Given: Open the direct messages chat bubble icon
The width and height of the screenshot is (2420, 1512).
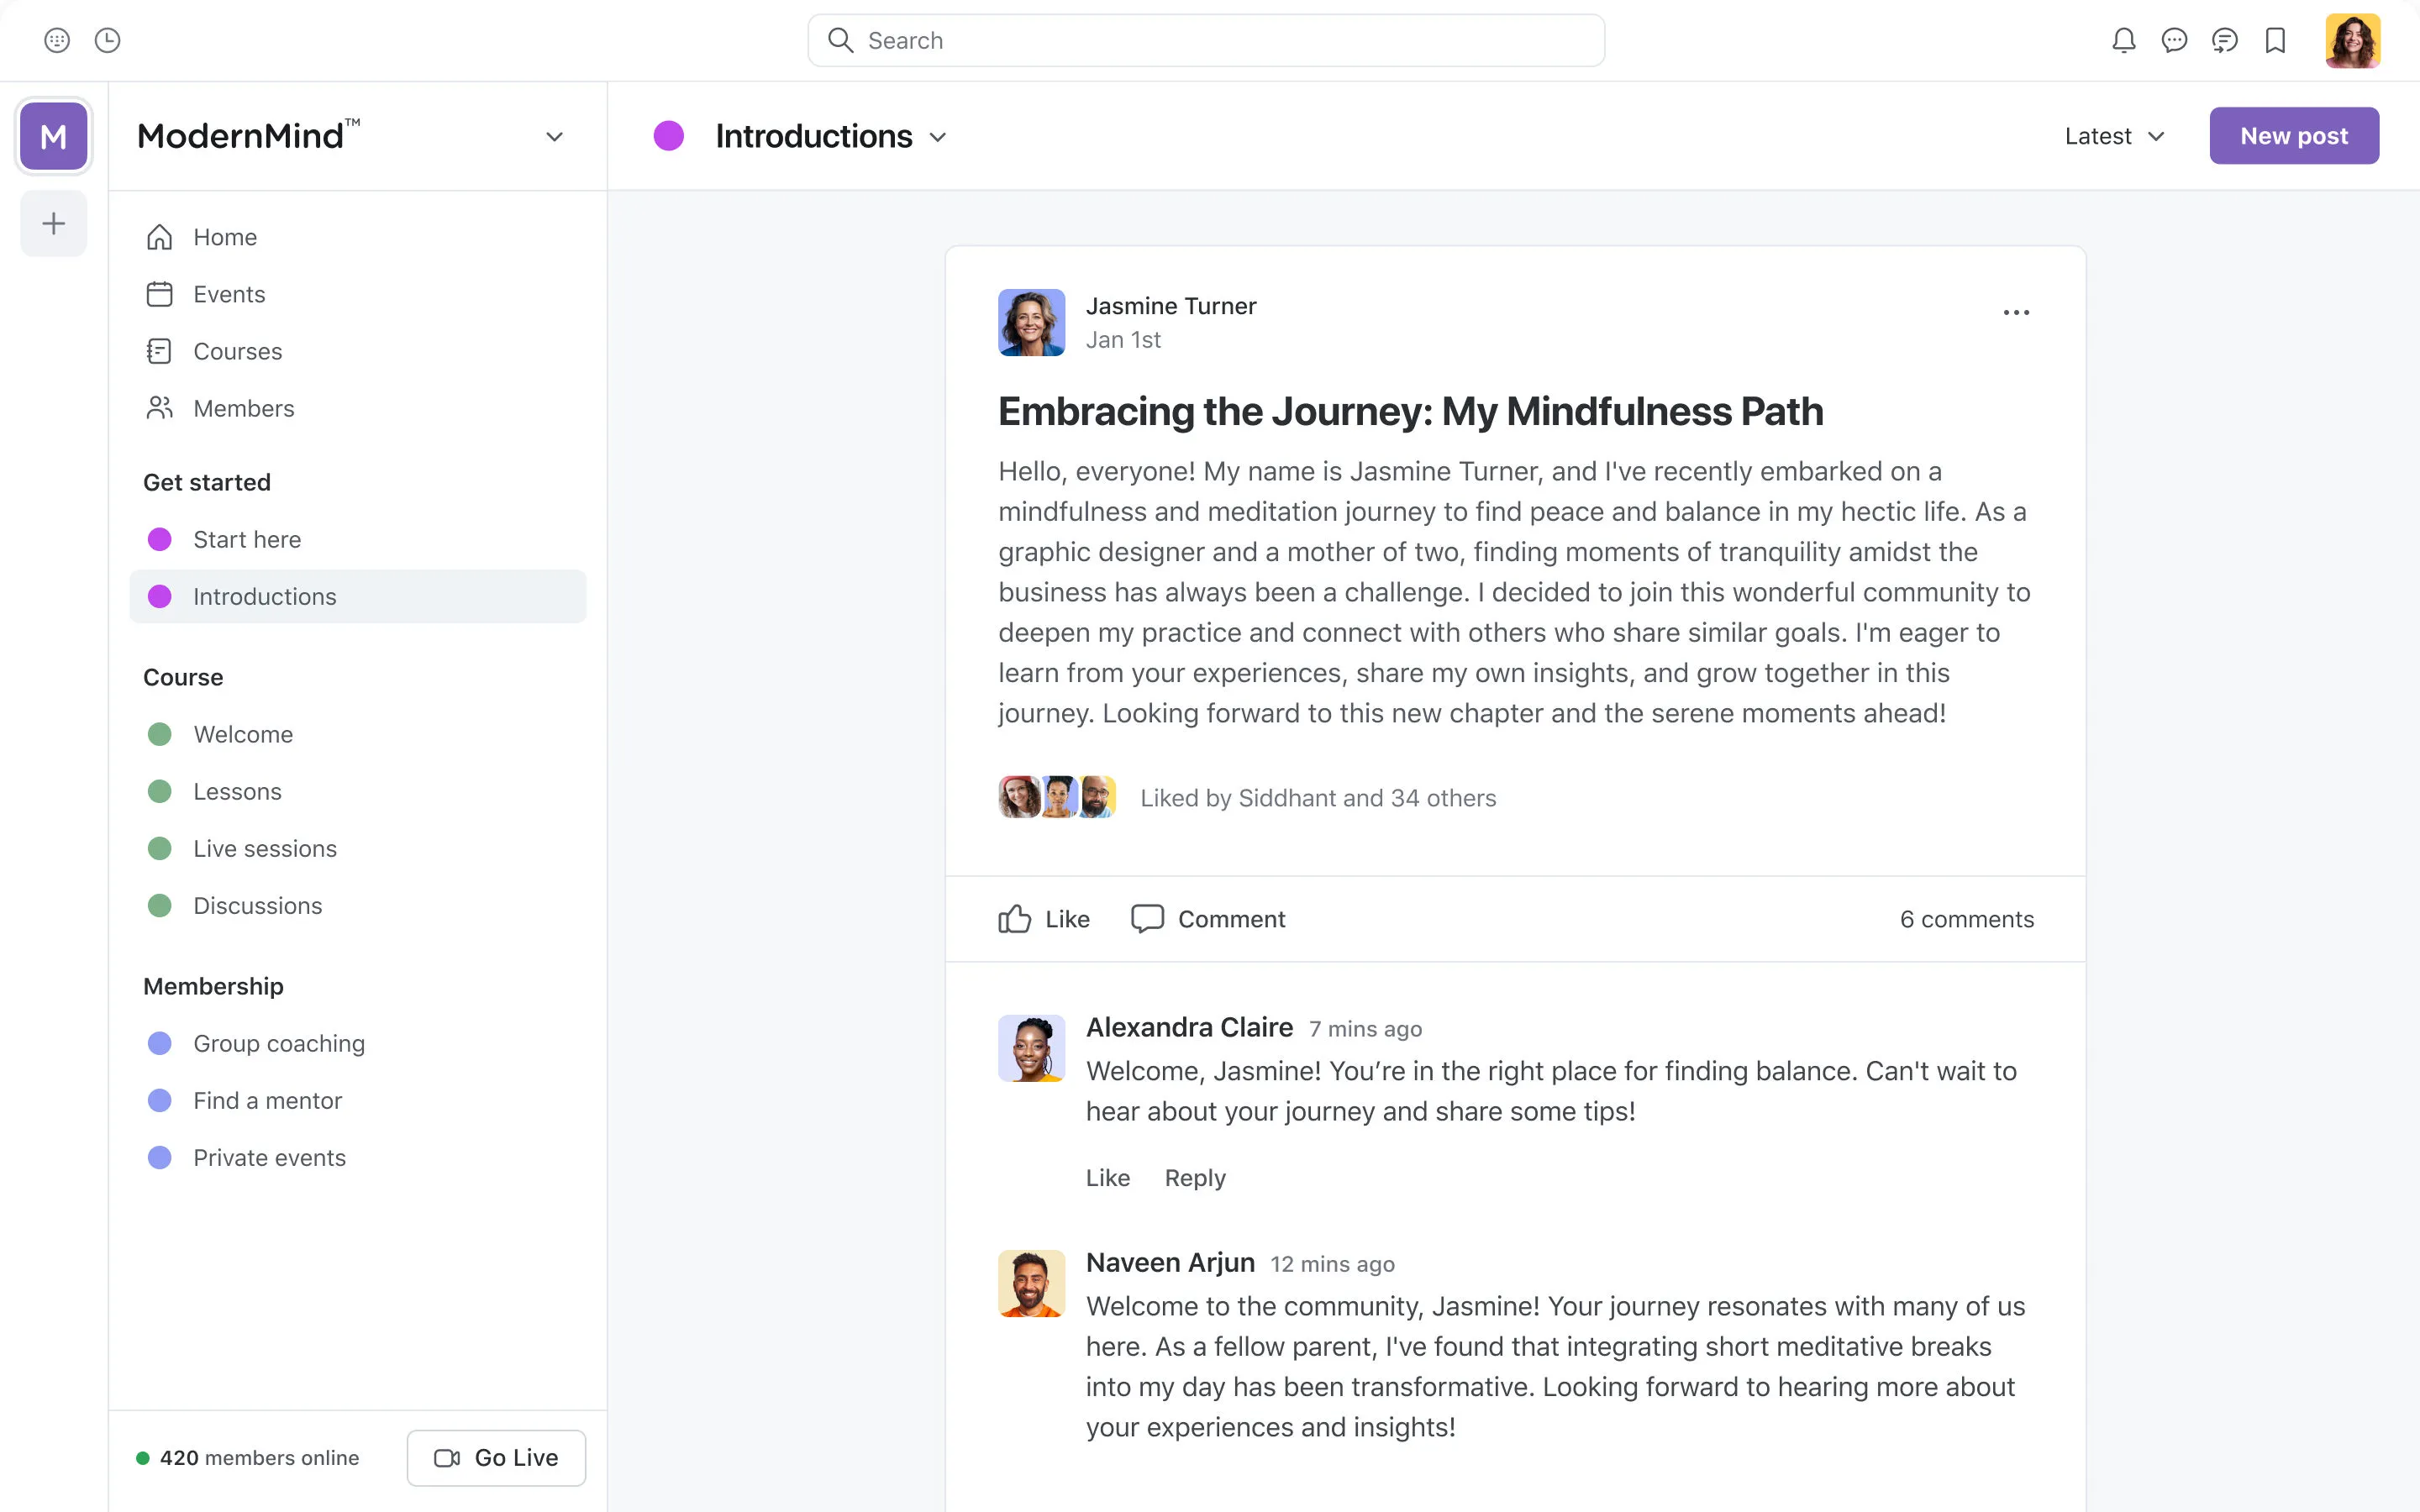Looking at the screenshot, I should tap(2174, 40).
